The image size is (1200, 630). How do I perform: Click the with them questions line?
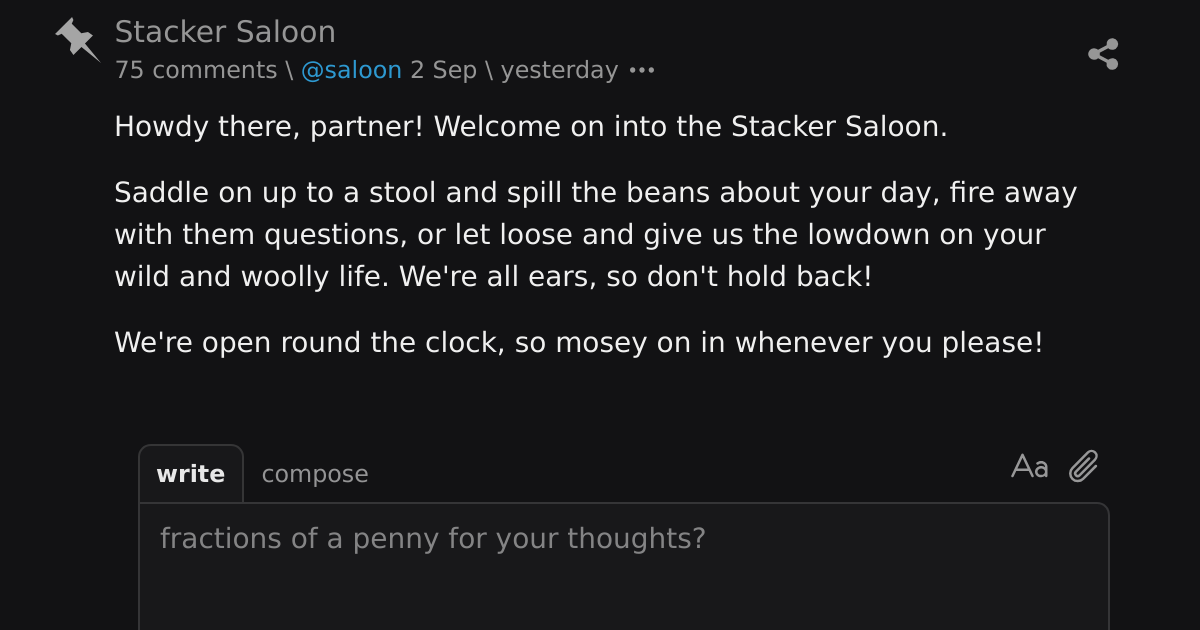coord(580,234)
